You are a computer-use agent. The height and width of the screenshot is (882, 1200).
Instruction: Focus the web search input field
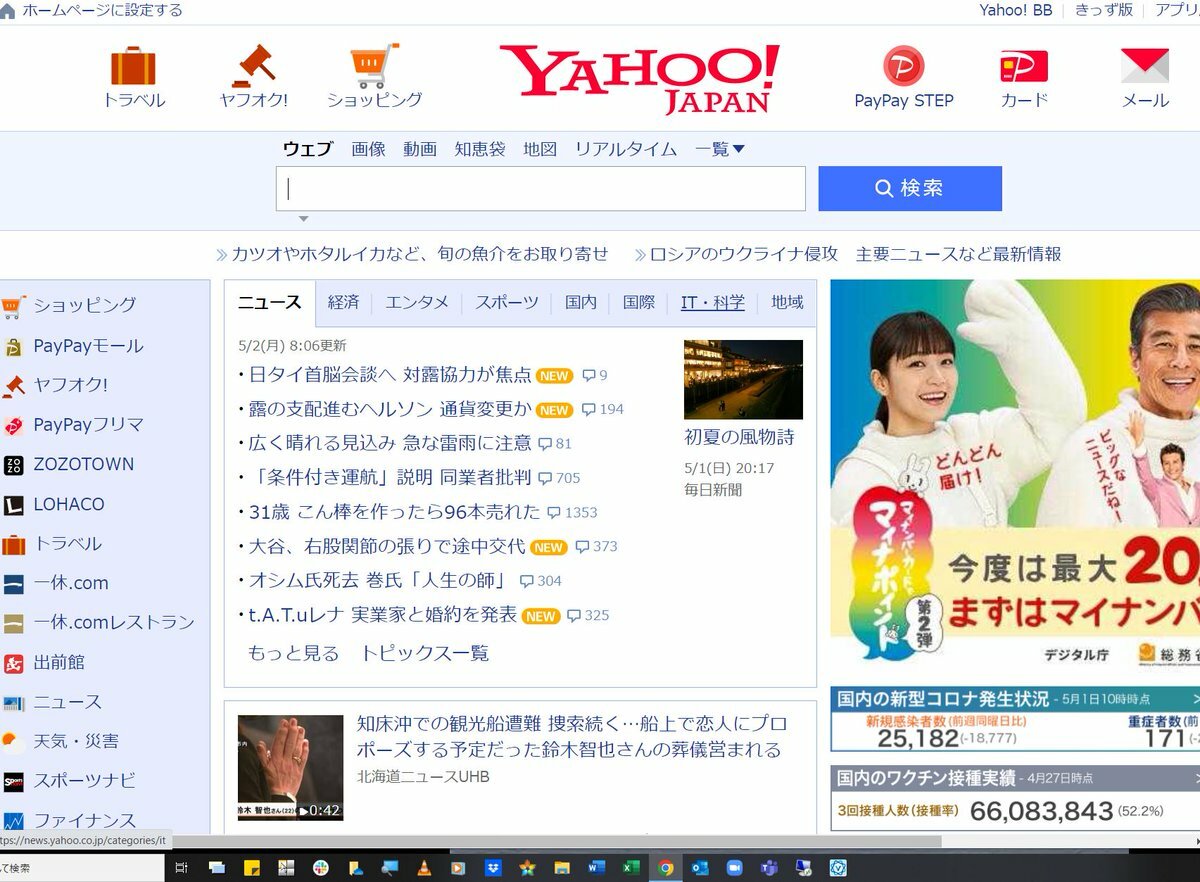(541, 188)
